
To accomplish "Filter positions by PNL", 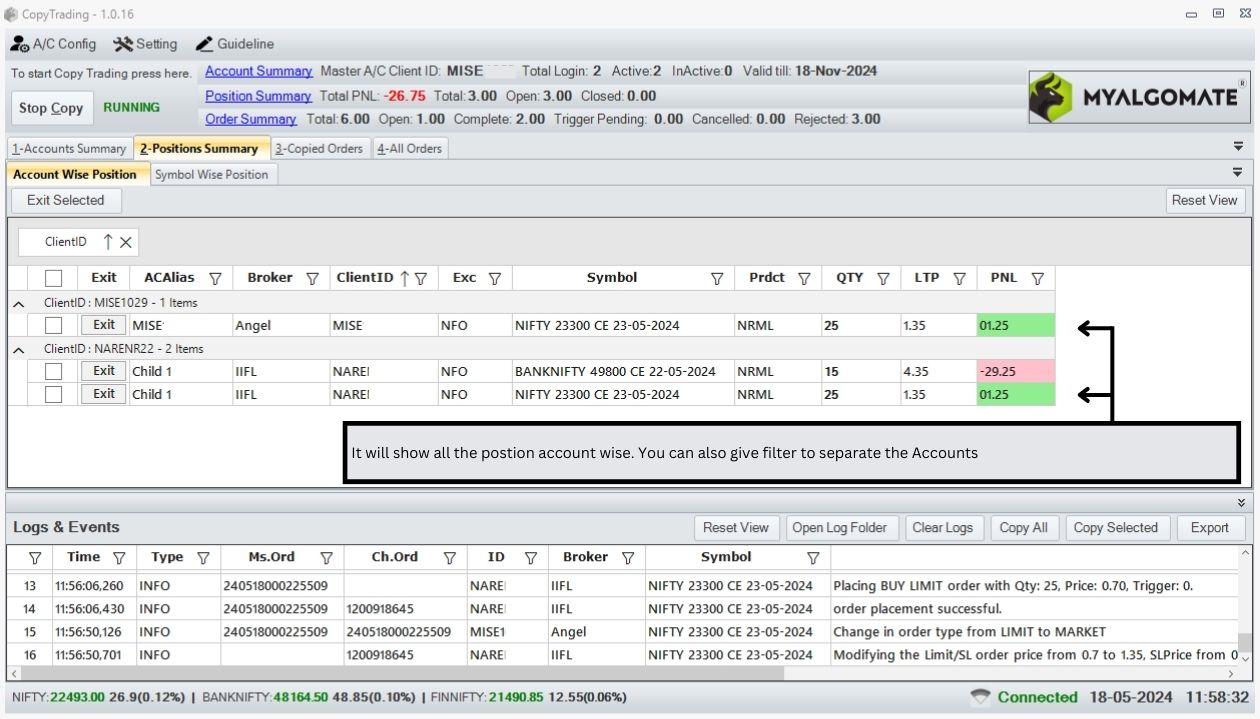I will [x=1037, y=278].
